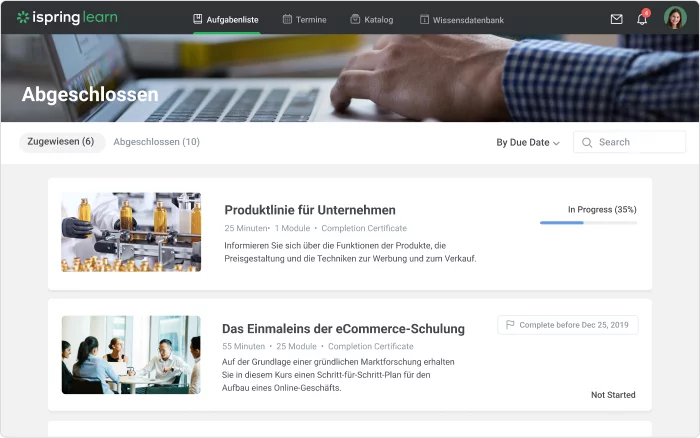Open the Katalog tab
The image size is (700, 438).
click(x=372, y=20)
